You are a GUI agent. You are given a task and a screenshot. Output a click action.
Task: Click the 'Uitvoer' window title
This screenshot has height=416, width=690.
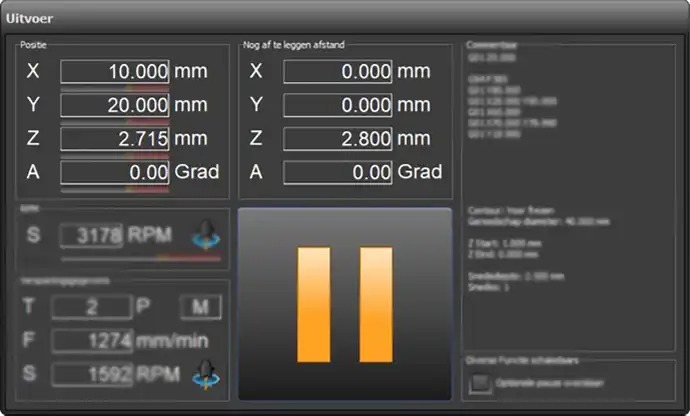[x=29, y=18]
